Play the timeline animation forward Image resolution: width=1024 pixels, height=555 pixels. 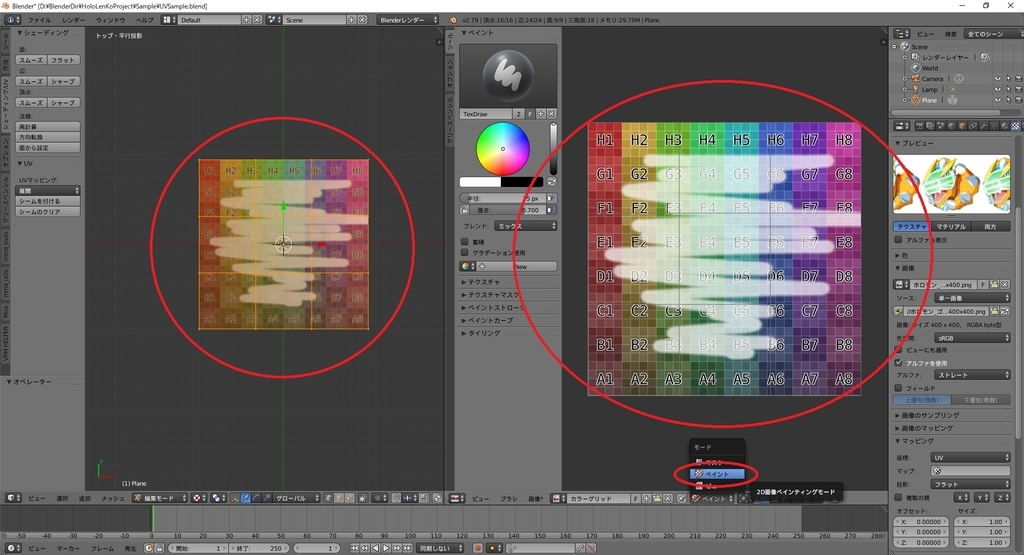(386, 548)
